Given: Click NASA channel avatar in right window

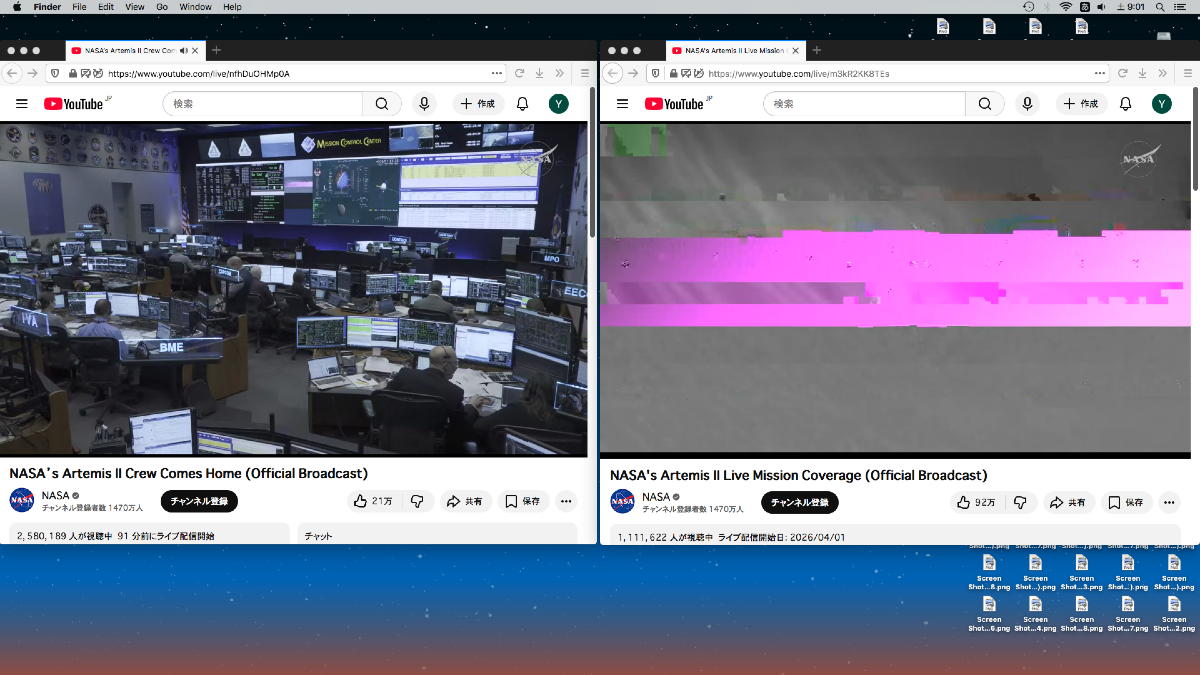Looking at the screenshot, I should coord(623,501).
